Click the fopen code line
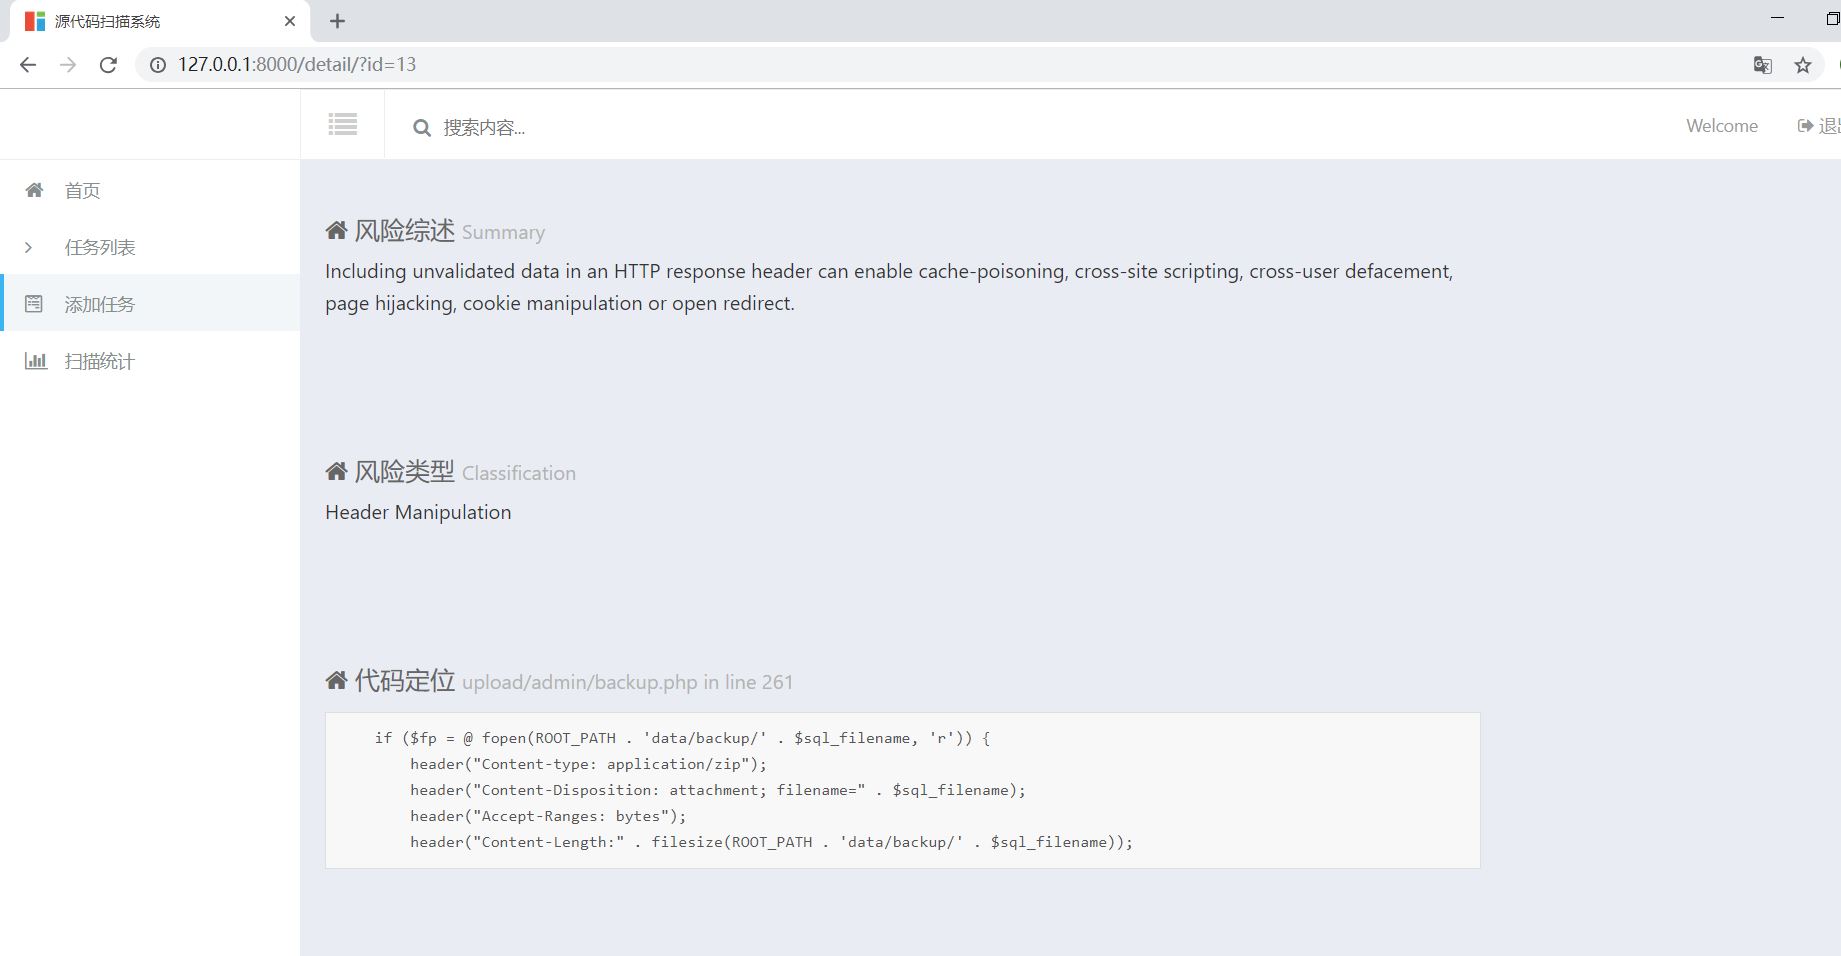 pos(682,738)
